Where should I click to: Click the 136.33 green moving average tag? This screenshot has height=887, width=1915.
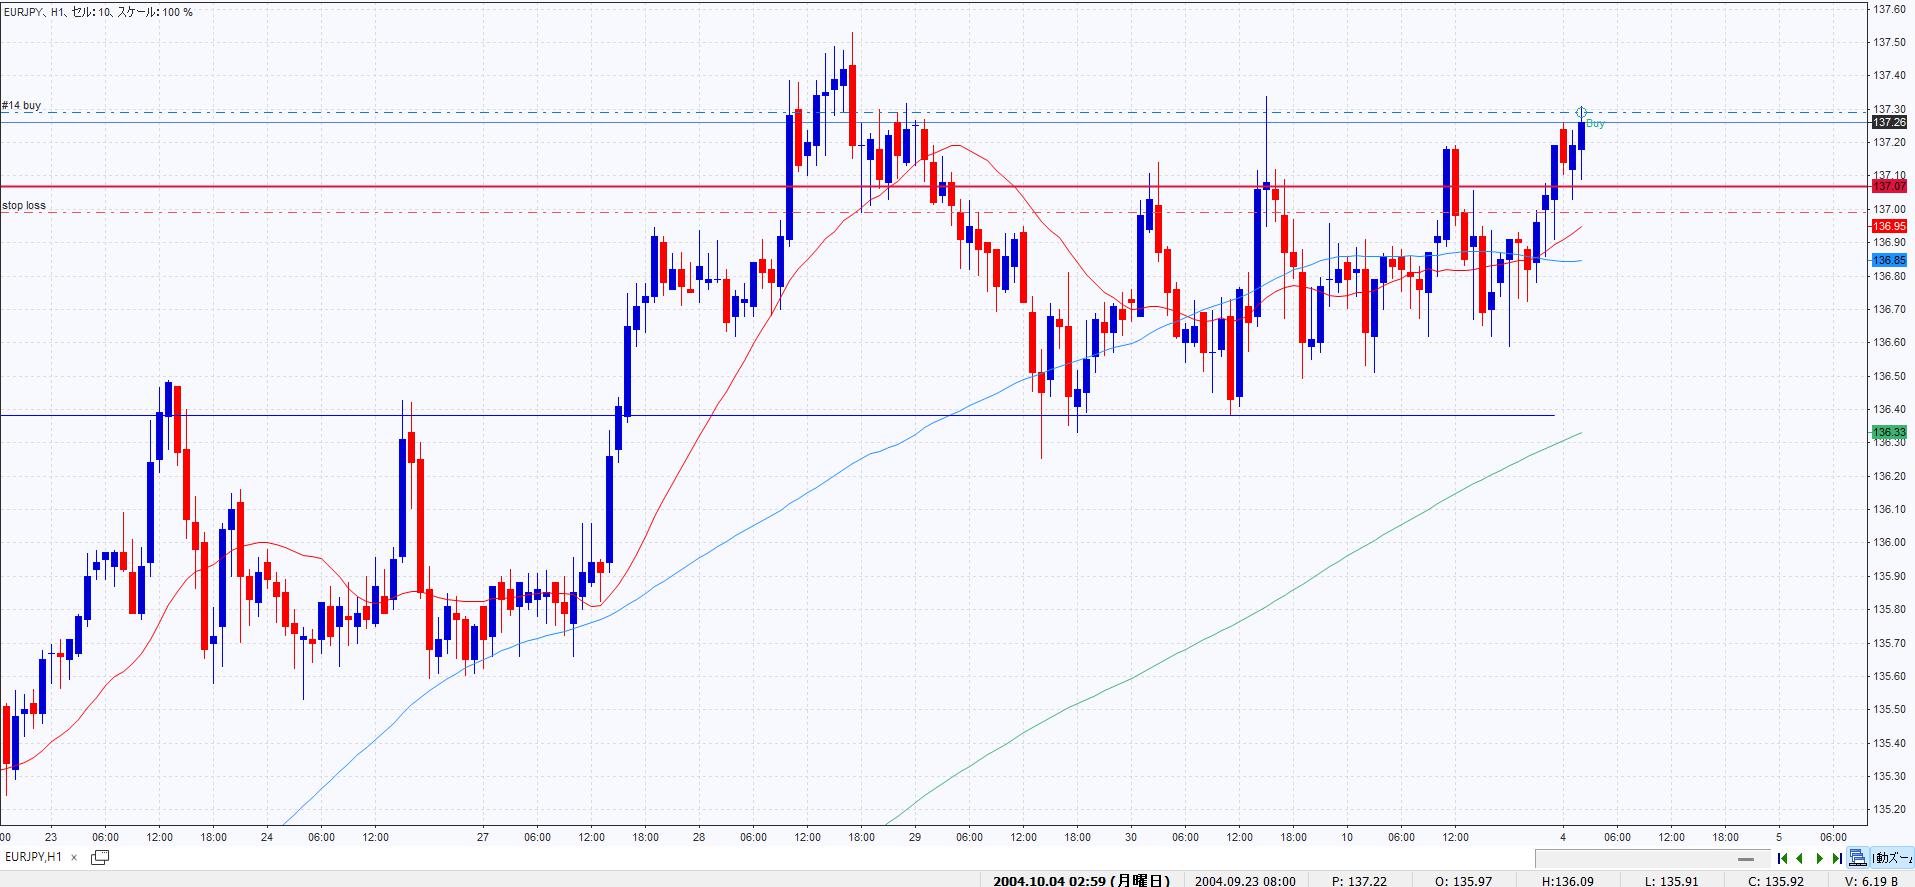click(1888, 432)
